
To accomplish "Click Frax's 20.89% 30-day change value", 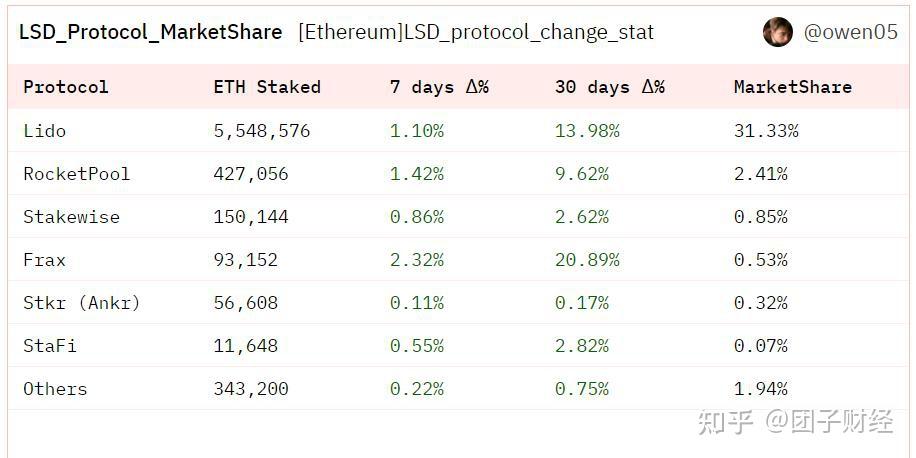I will (587, 260).
